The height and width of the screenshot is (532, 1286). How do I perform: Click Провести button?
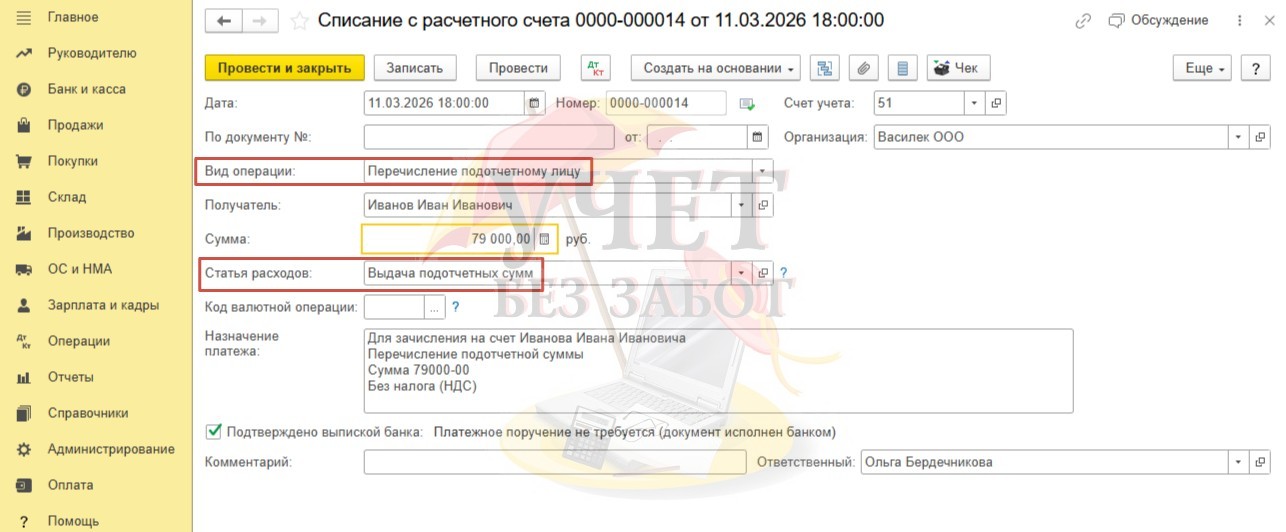[518, 68]
